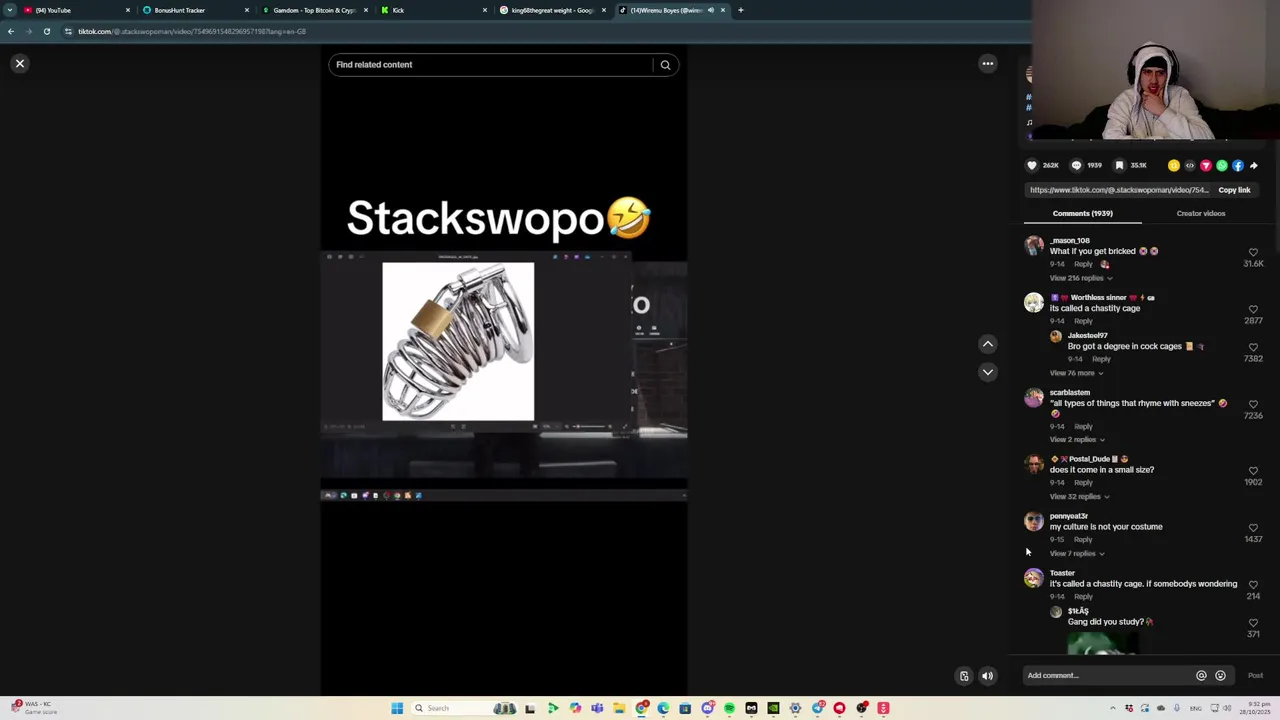The width and height of the screenshot is (1280, 720).
Task: Click the Post comment button
Action: point(1255,676)
